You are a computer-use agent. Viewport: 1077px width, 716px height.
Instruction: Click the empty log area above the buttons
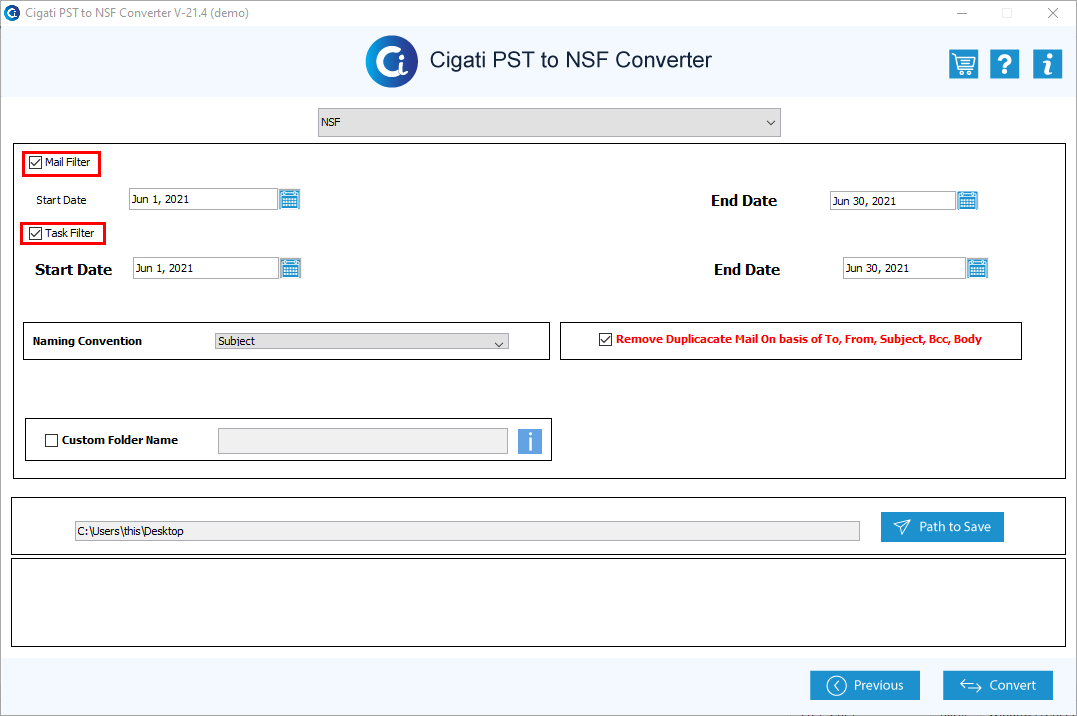click(x=538, y=603)
